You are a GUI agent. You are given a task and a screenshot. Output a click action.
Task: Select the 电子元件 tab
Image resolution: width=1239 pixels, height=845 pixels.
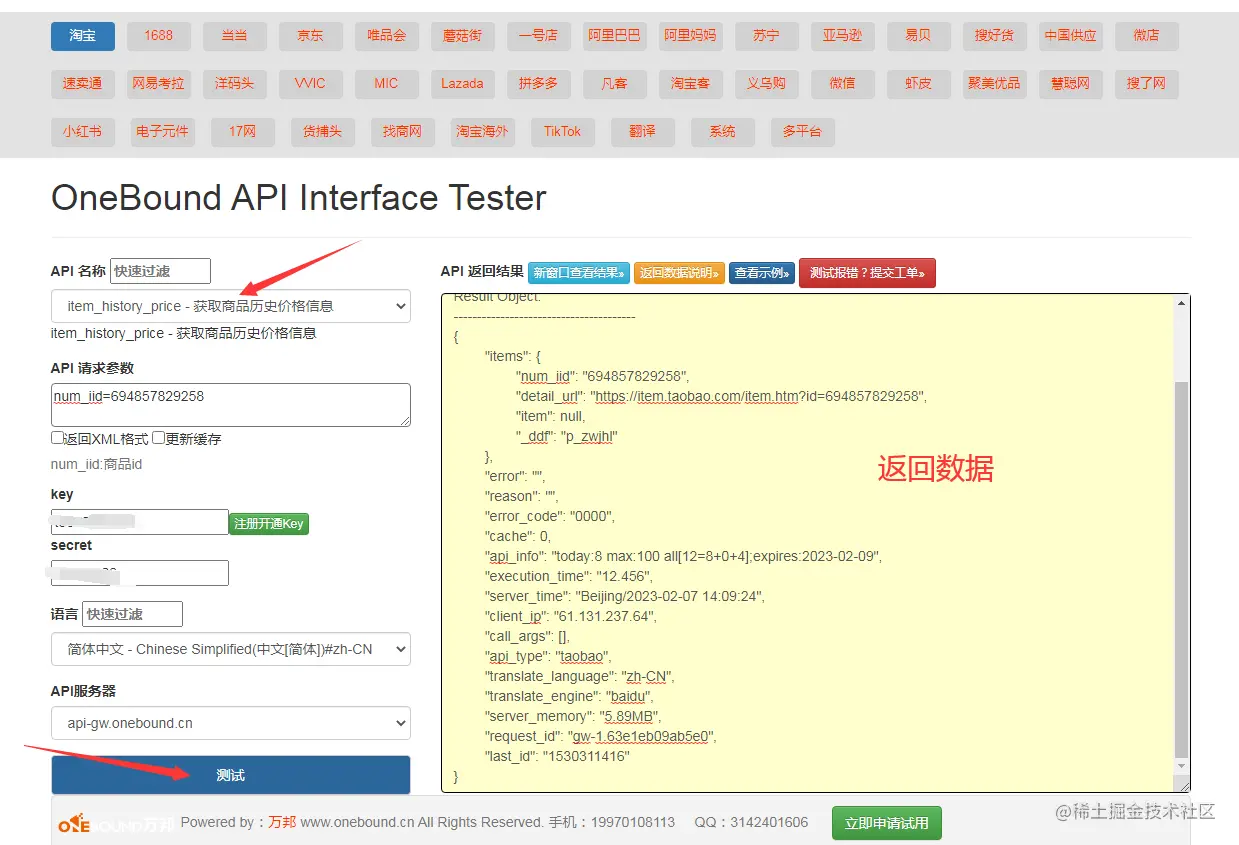point(163,132)
